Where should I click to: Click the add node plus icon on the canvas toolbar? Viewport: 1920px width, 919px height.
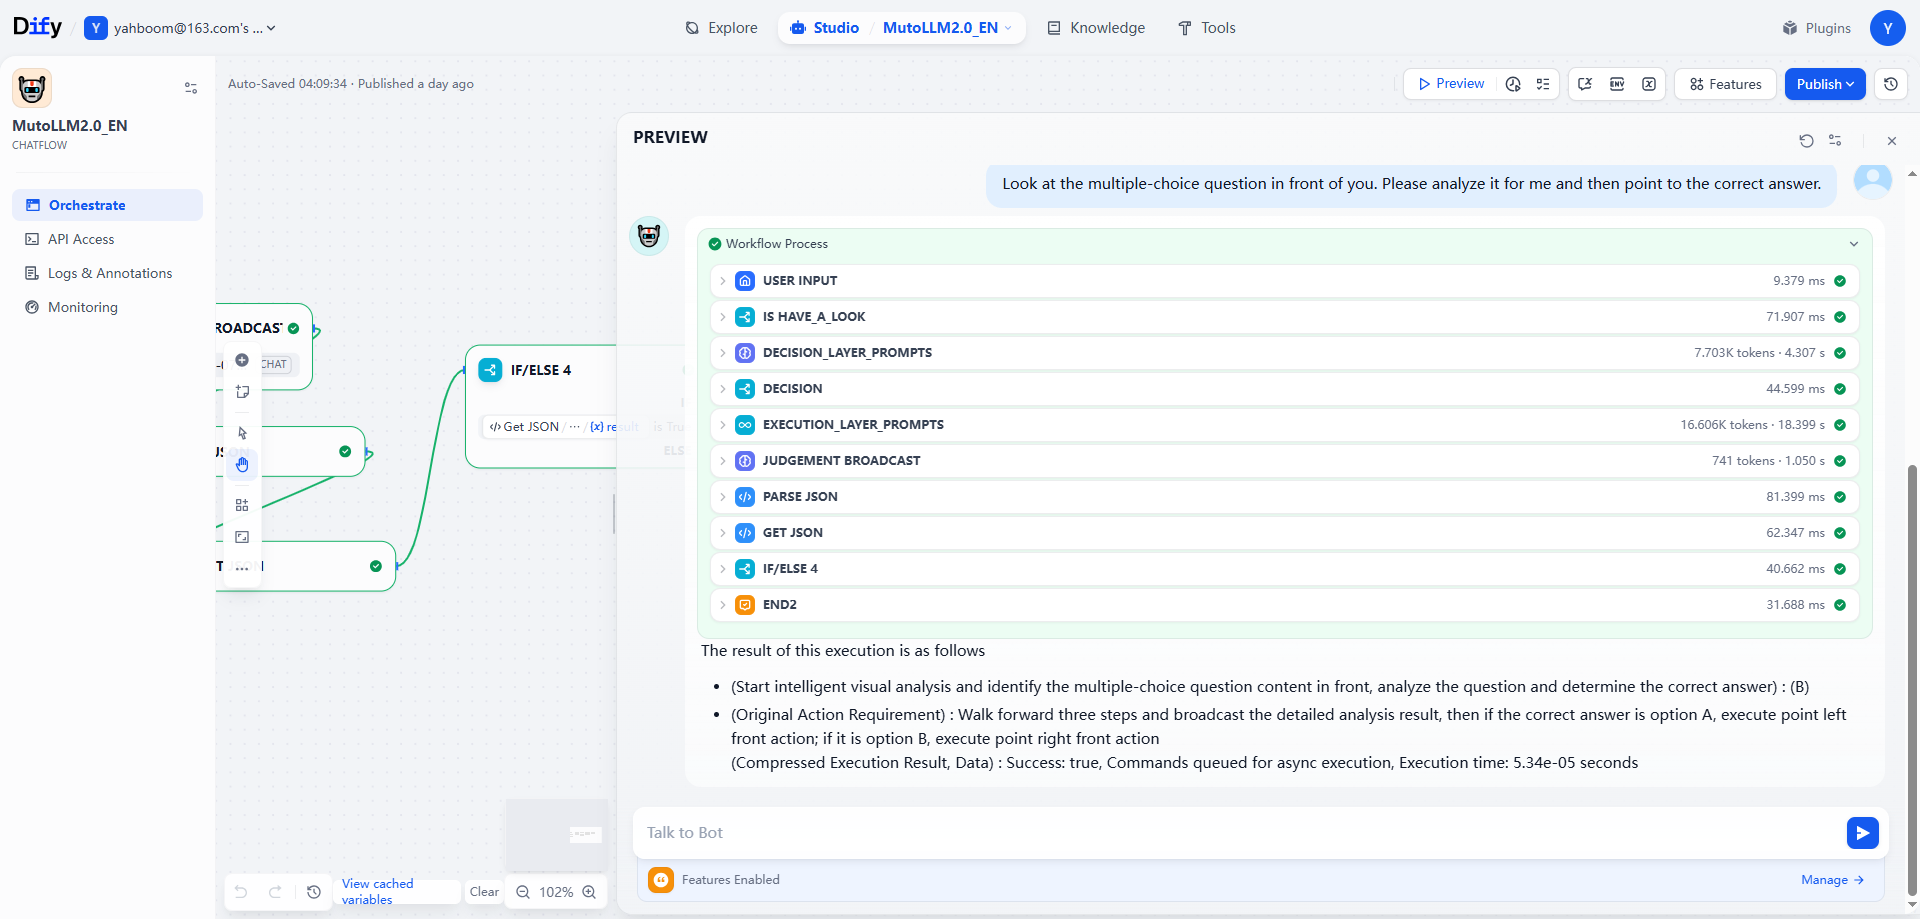242,360
